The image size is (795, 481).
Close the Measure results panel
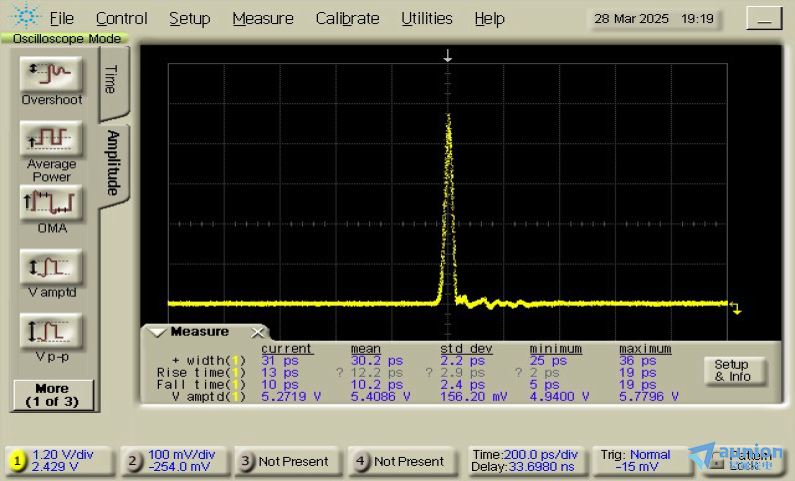pyautogui.click(x=258, y=332)
